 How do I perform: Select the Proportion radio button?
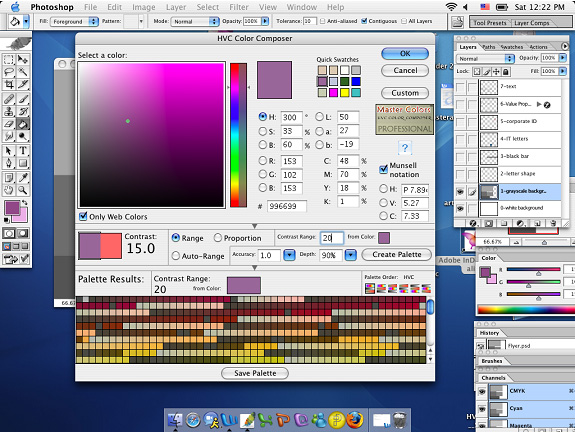pos(218,238)
